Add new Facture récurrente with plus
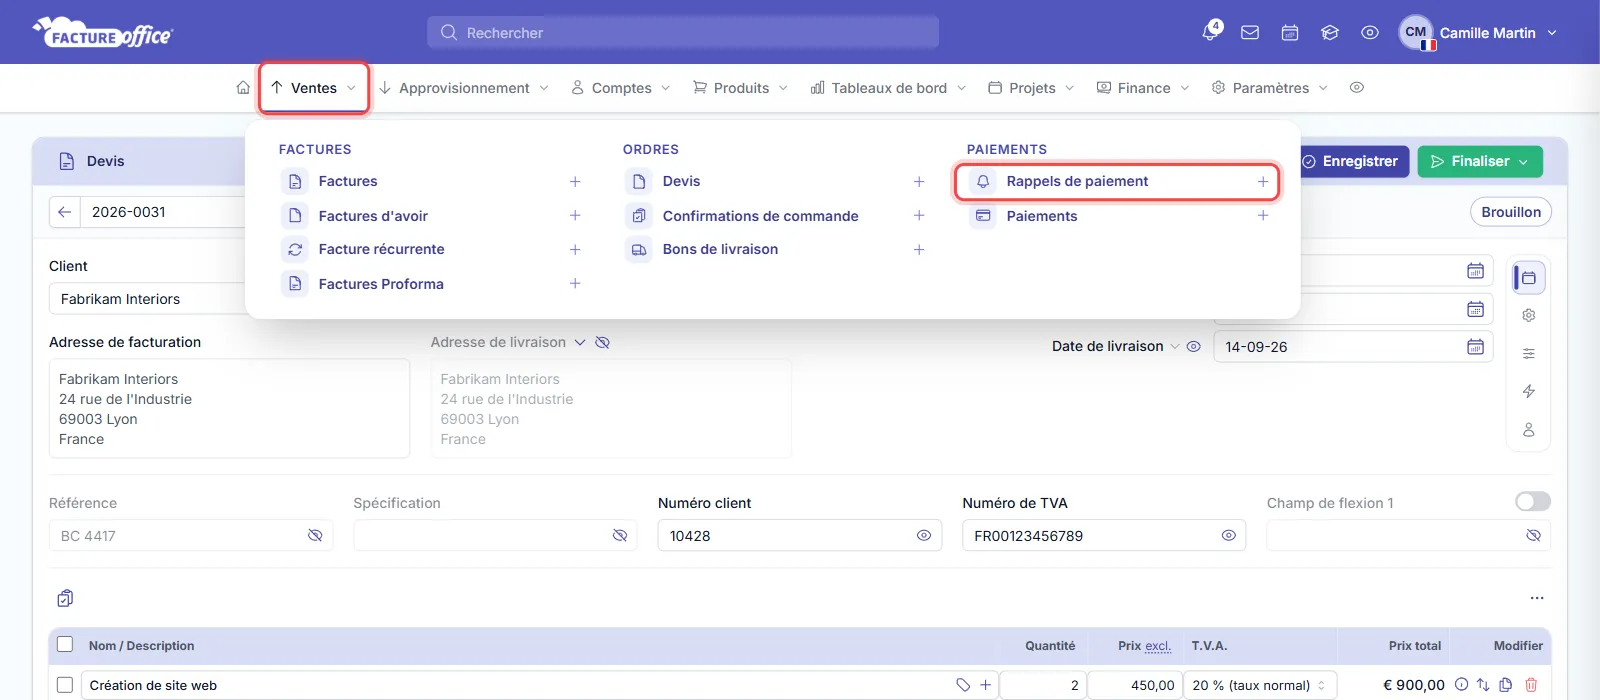Screen dimensions: 1600x700 (575, 250)
